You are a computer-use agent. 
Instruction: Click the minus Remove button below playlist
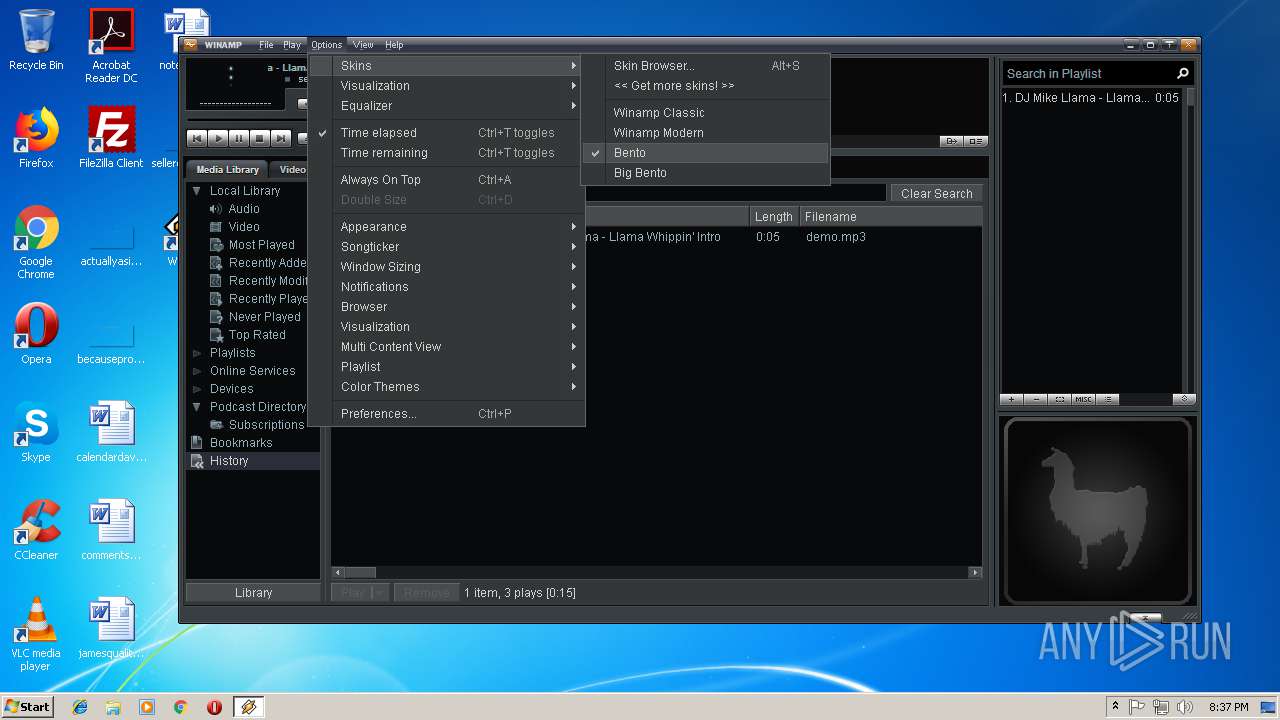(1036, 399)
